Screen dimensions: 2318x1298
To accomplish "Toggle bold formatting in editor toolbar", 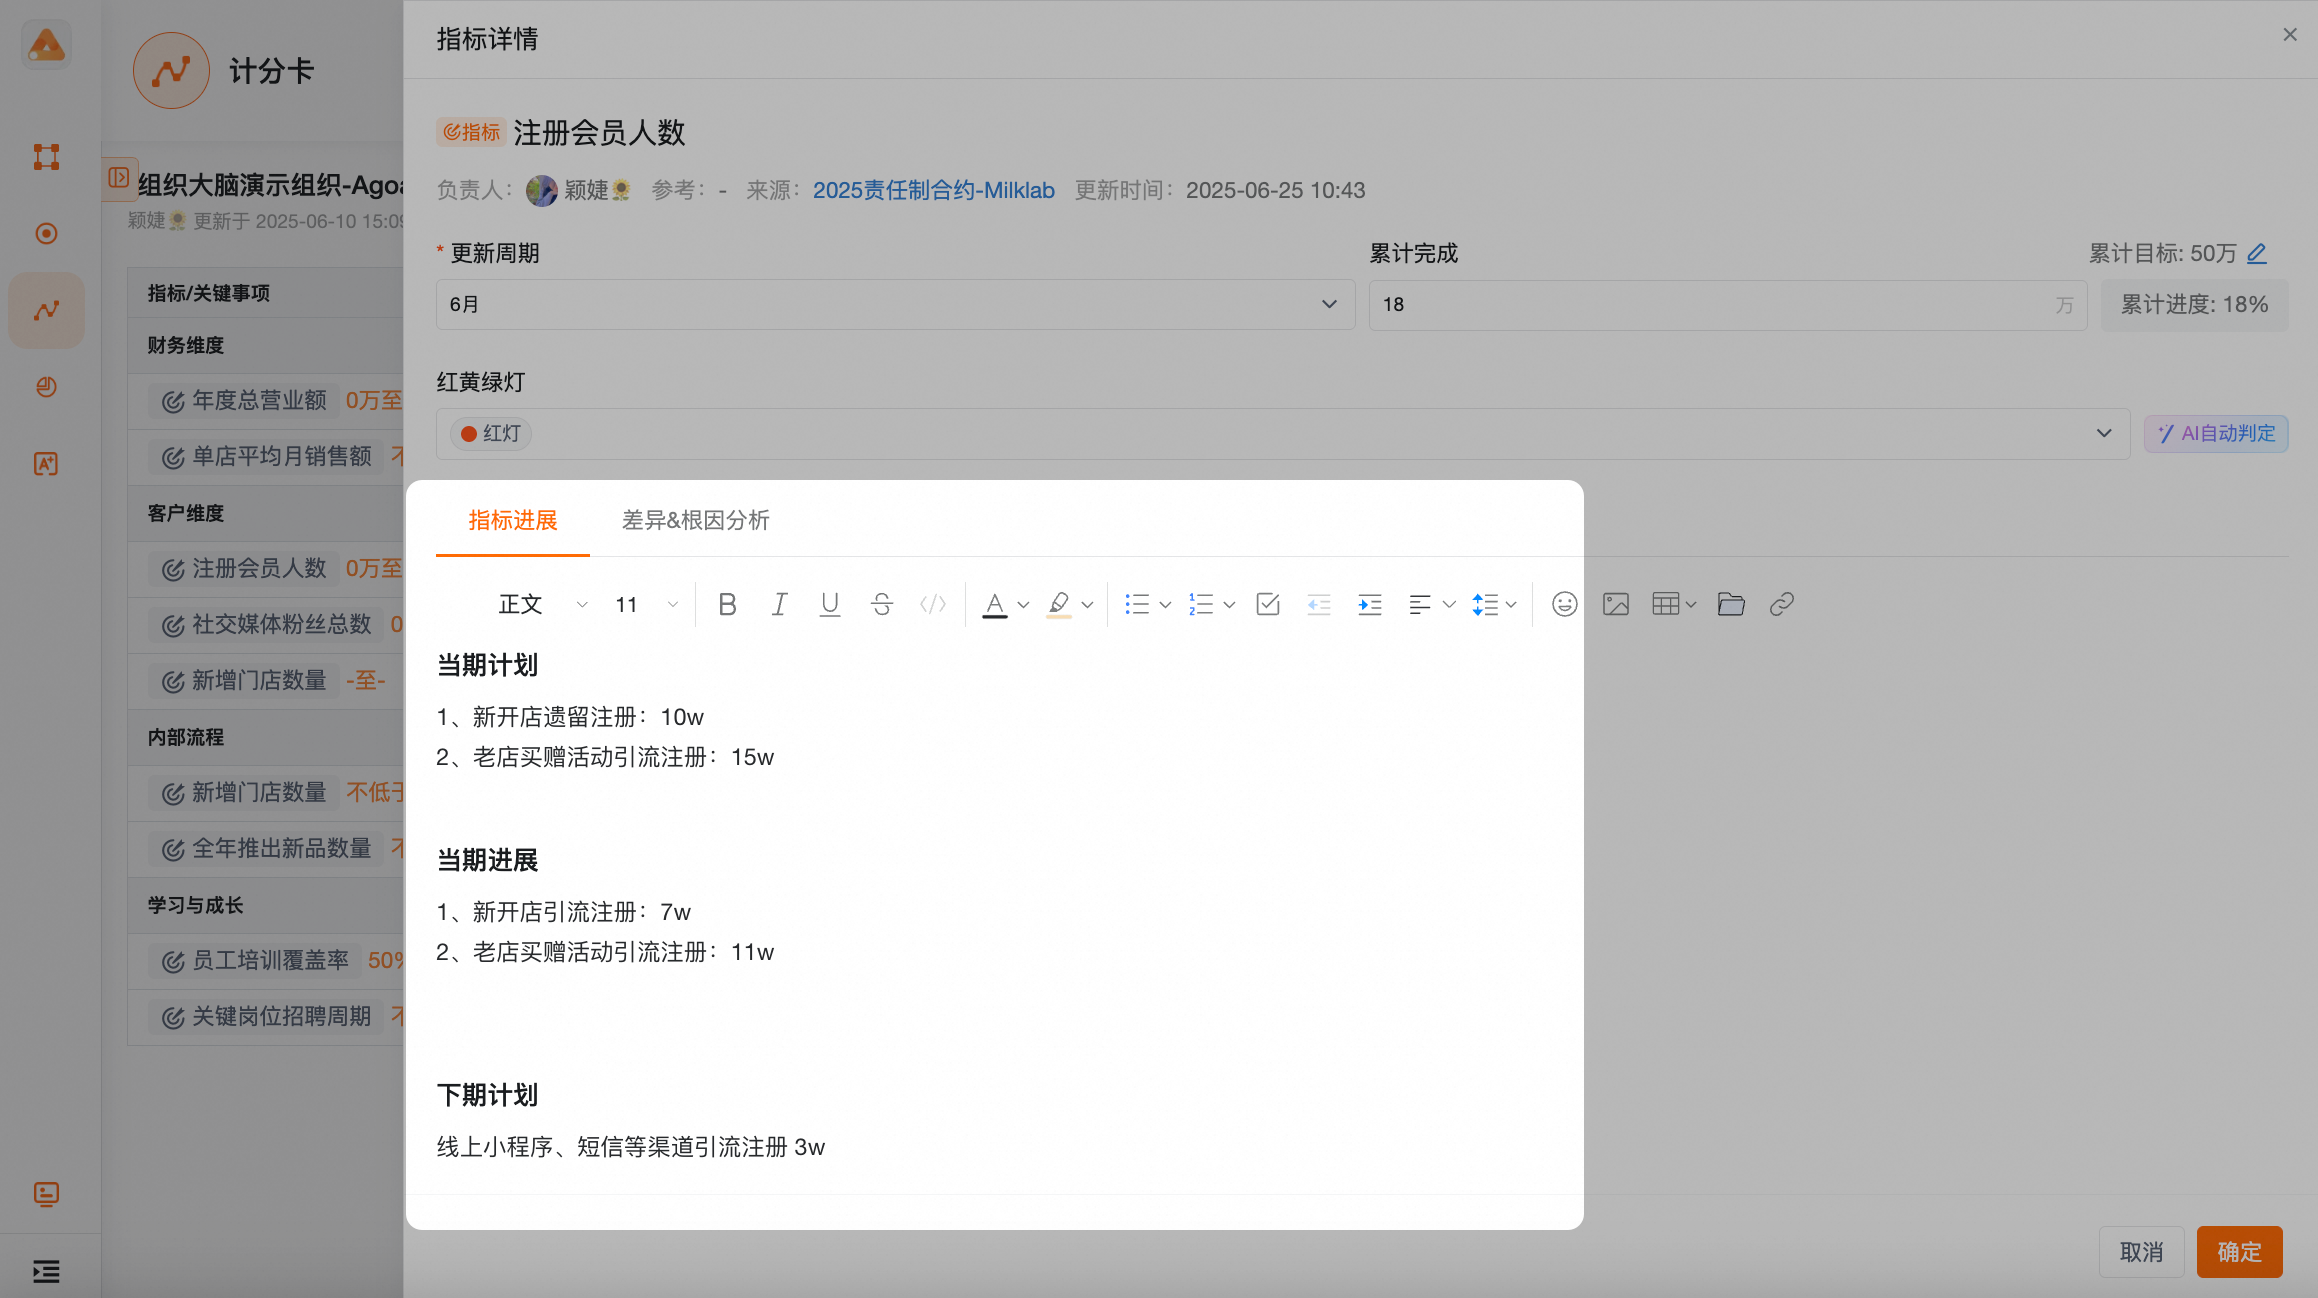I will point(727,604).
